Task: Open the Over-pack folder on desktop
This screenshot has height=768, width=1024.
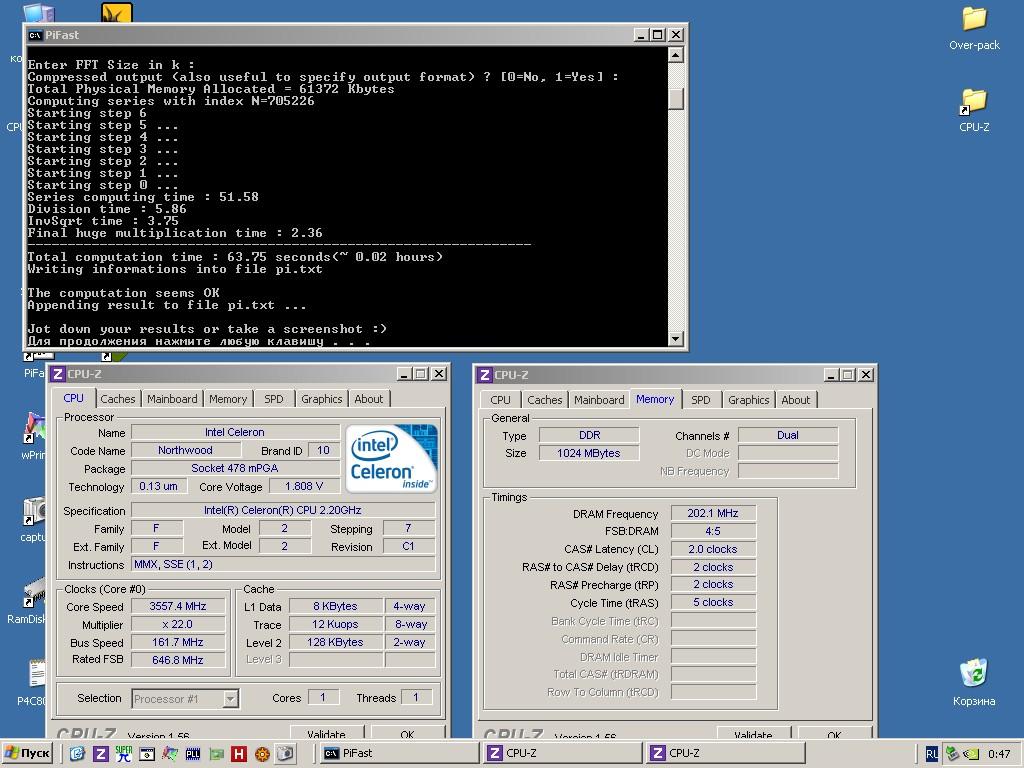Action: pyautogui.click(x=974, y=28)
